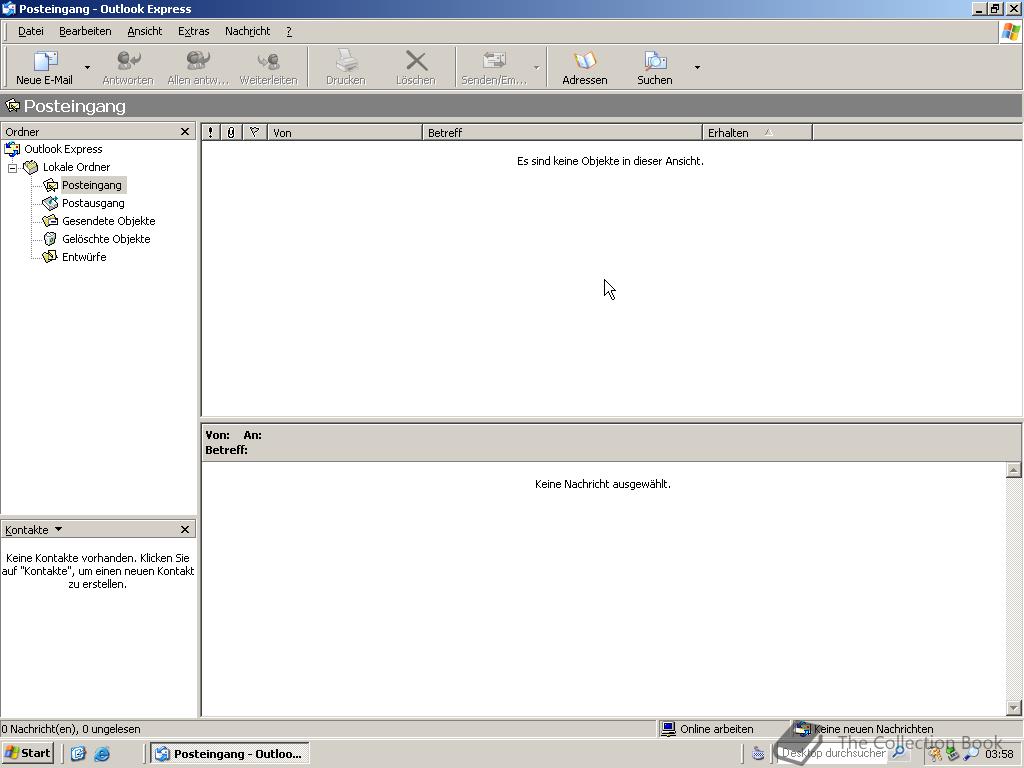Launch Internet Explorer from quick launch
Image resolution: width=1024 pixels, height=768 pixels.
point(102,754)
